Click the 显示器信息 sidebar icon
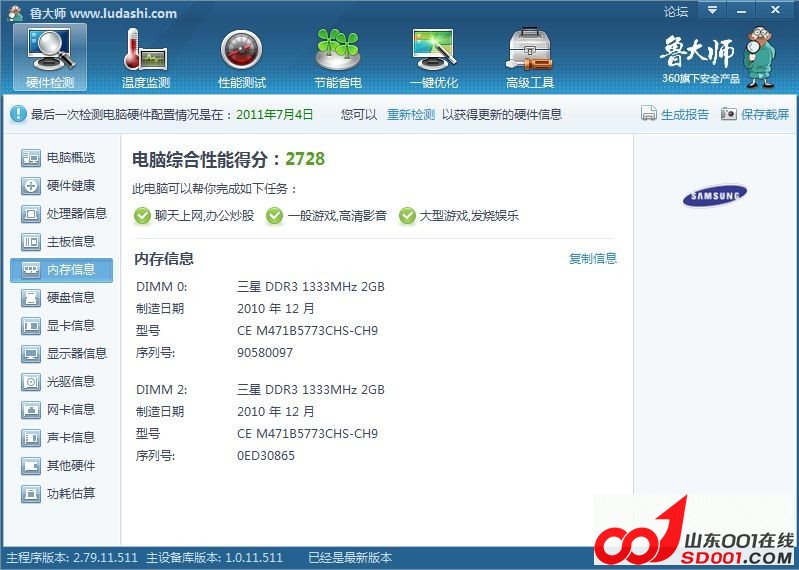Viewport: 799px width, 570px height. pos(31,354)
